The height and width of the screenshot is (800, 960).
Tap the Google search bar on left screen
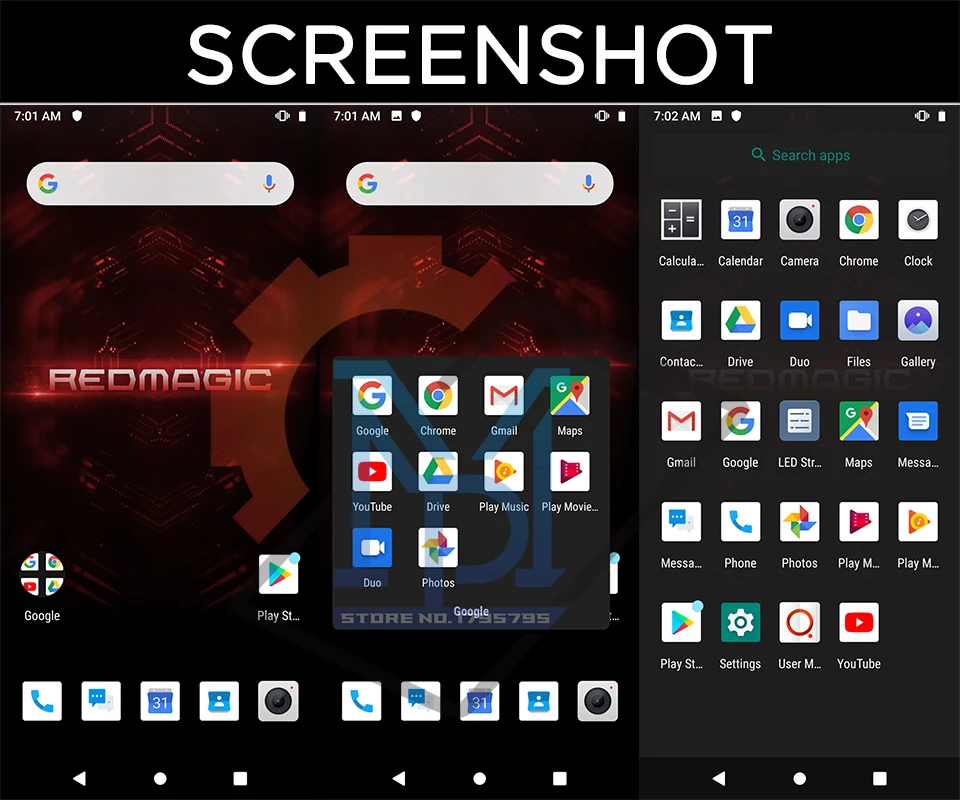pos(160,184)
